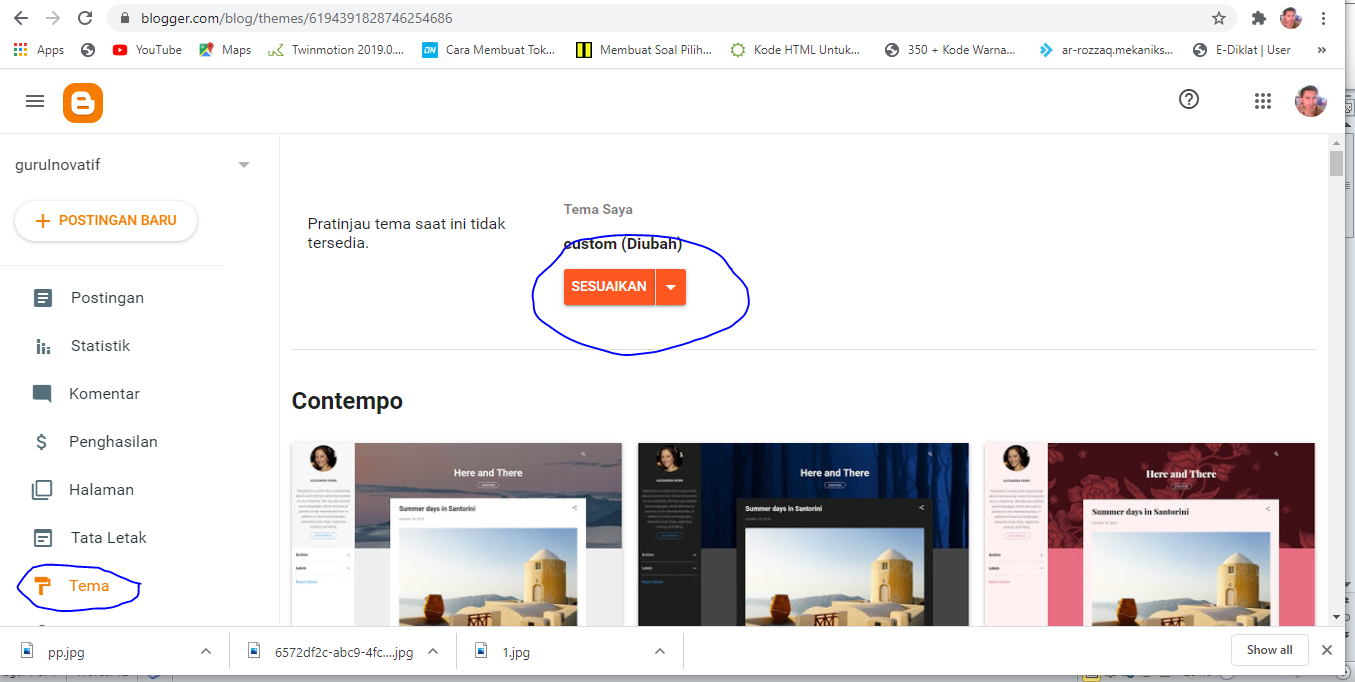
Task: Select the light Contempo theme thumbnail
Action: tap(457, 535)
